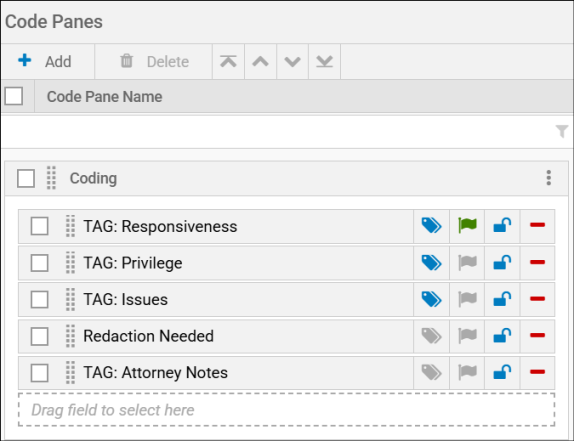This screenshot has width=574, height=441.
Task: Click the gray flag on TAG: Attorney Notes
Action: [x=467, y=372]
